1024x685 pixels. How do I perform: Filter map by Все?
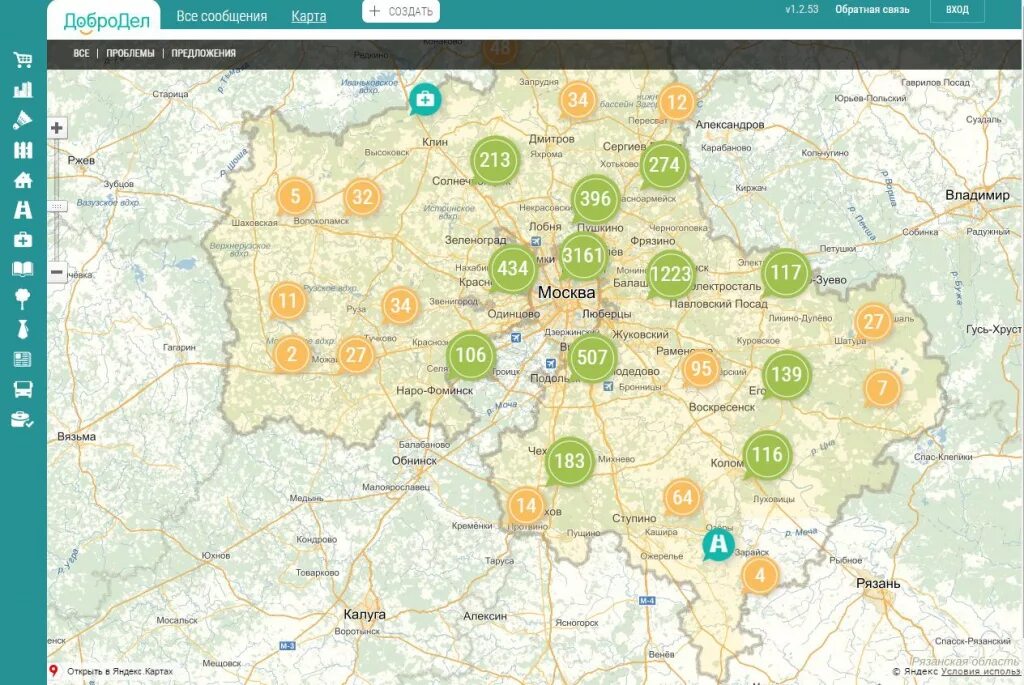pos(81,54)
